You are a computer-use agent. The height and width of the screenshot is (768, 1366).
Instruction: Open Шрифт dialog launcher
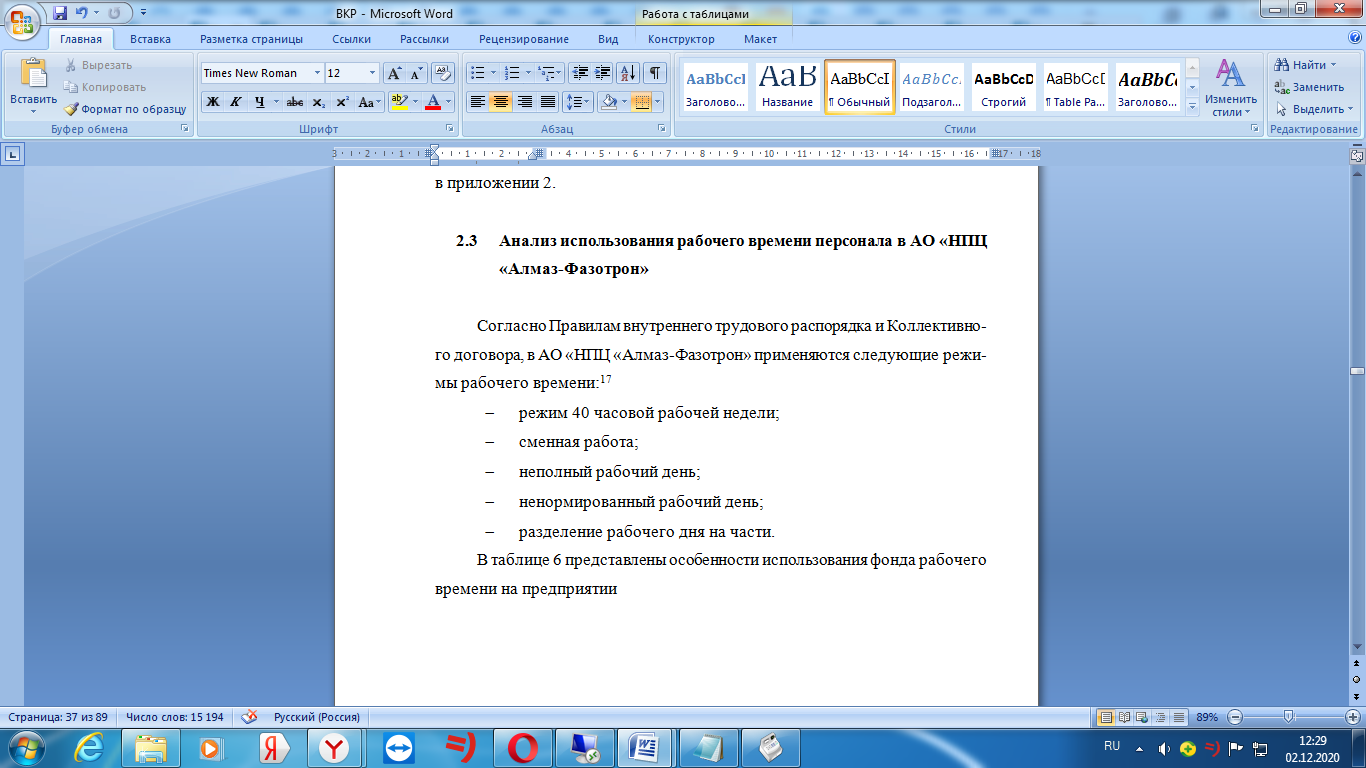tap(450, 129)
